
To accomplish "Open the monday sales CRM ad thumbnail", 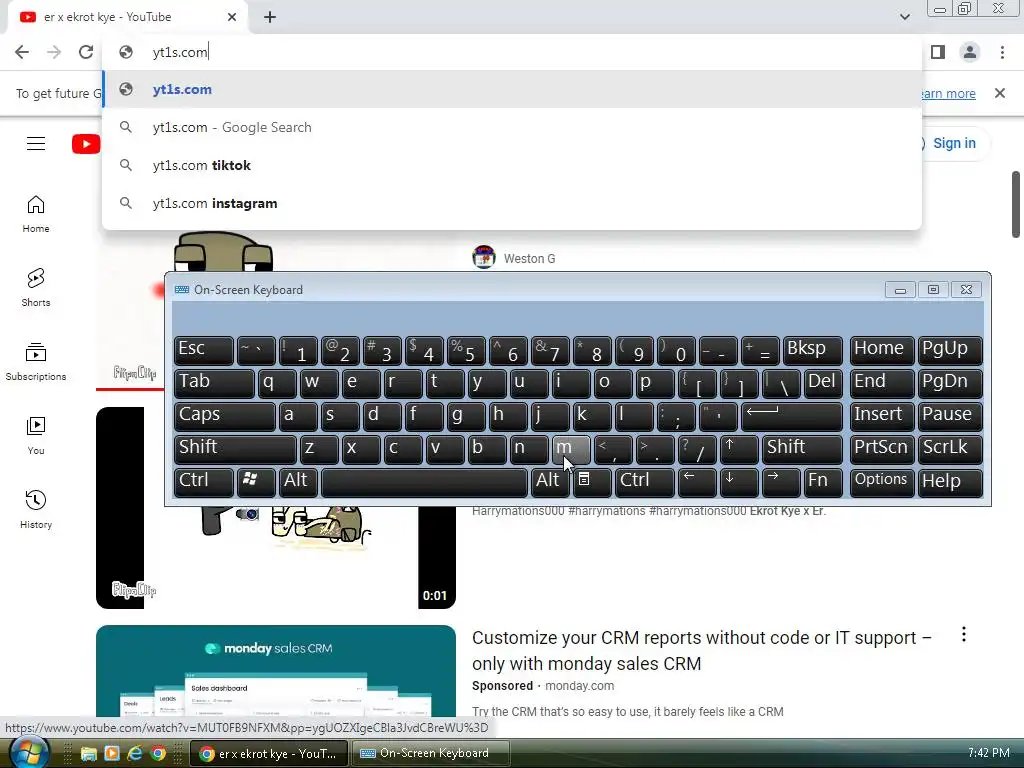I will (276, 671).
